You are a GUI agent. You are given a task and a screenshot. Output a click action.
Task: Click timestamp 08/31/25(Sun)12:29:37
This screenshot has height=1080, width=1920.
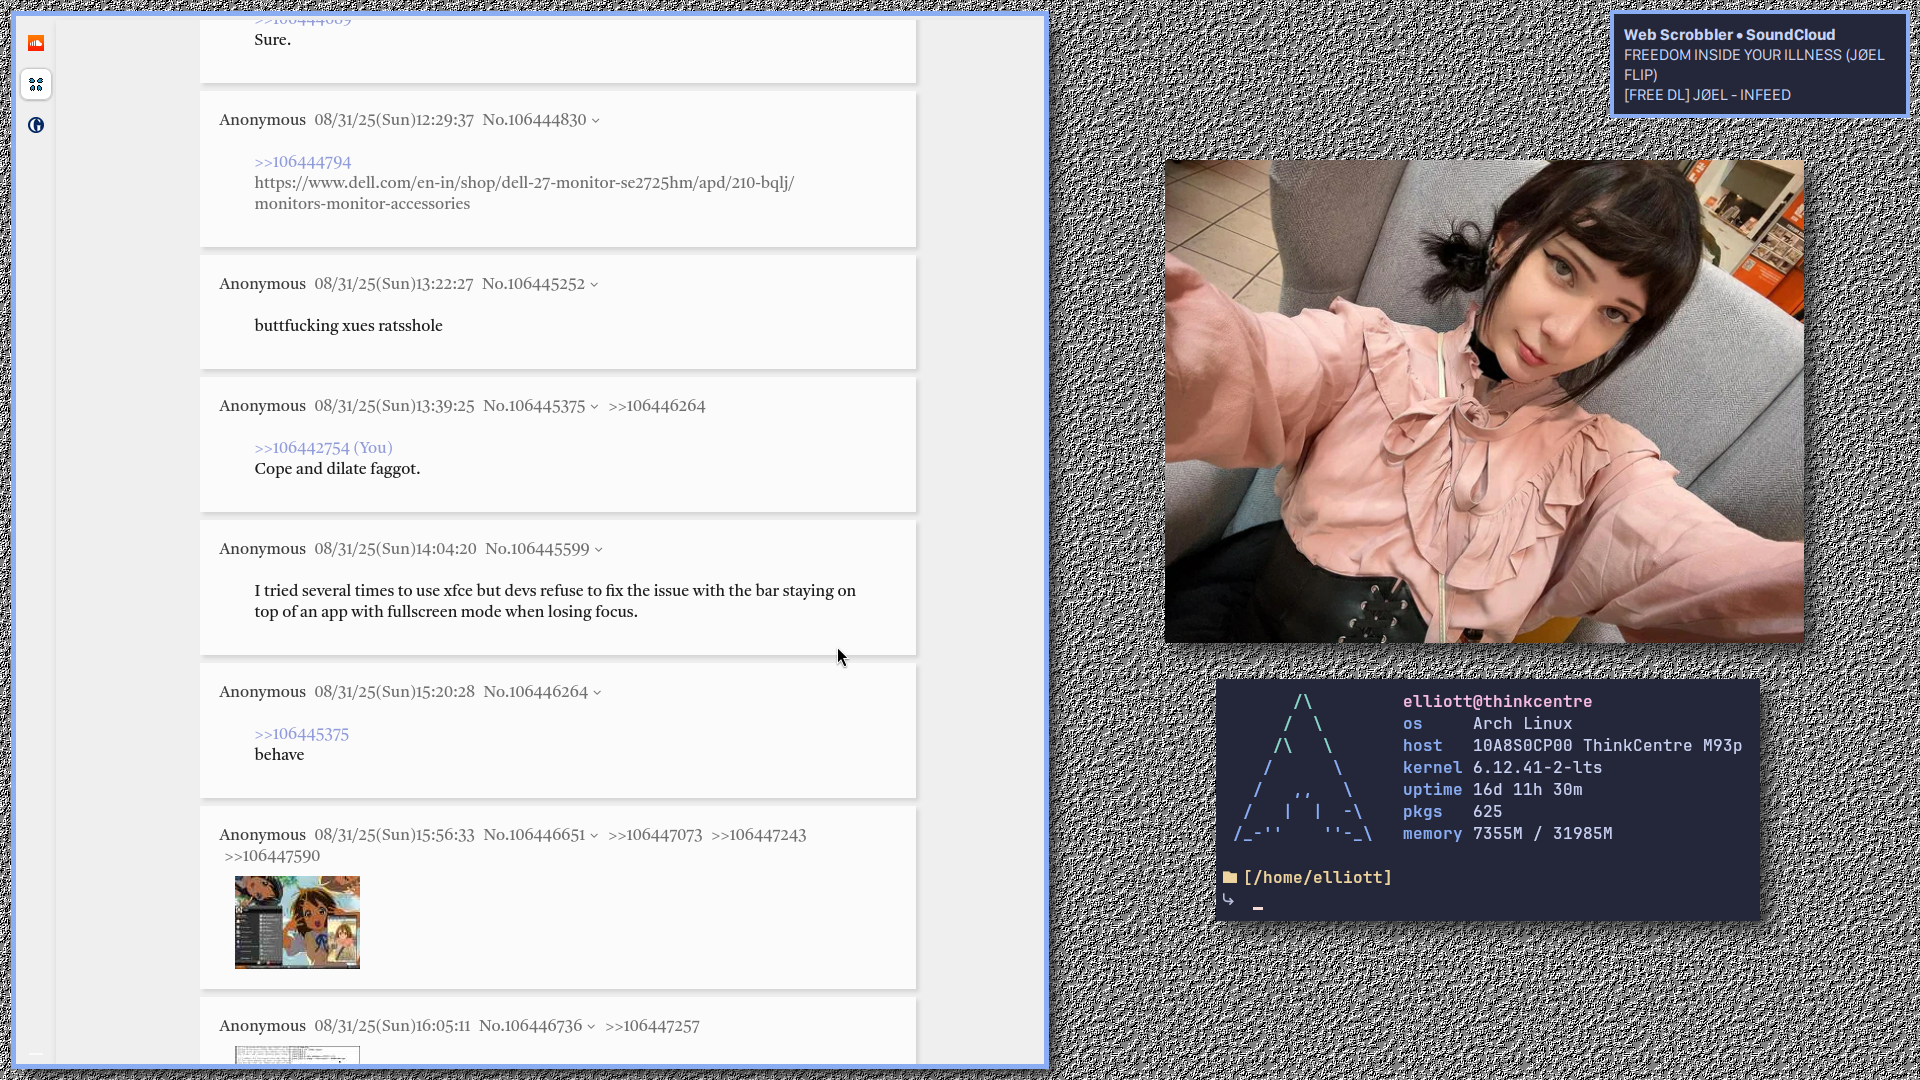(394, 120)
